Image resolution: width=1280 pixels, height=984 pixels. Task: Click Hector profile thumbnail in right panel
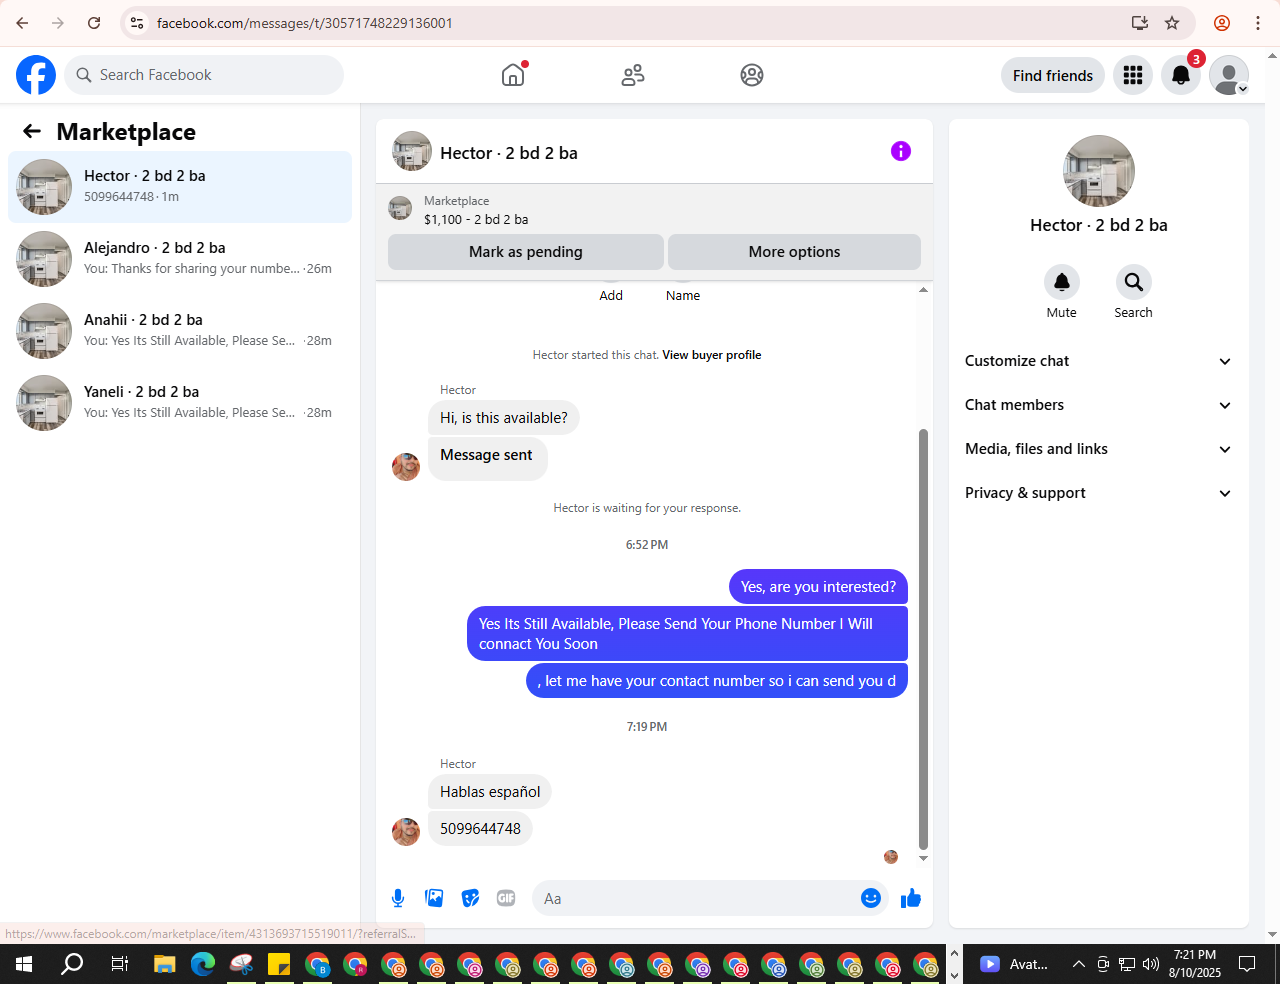point(1099,171)
